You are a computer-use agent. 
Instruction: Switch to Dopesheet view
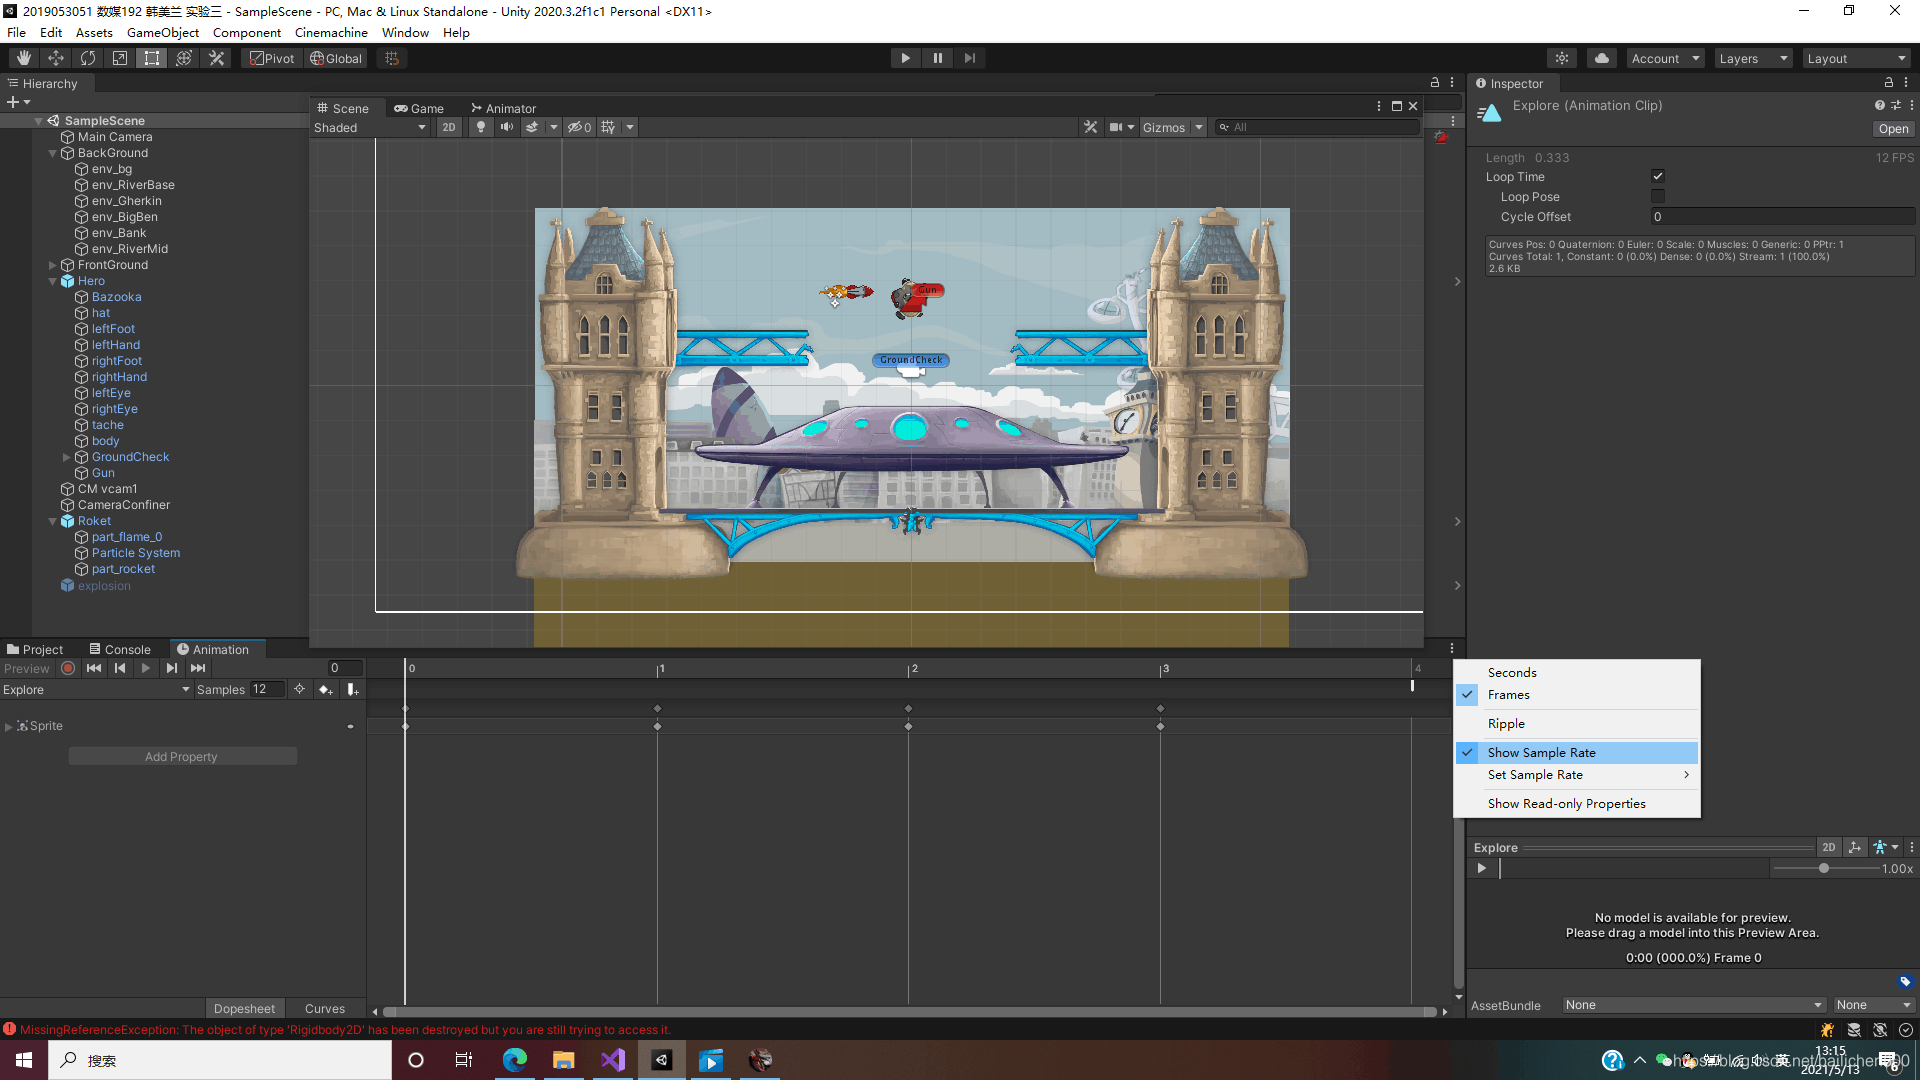[244, 1009]
